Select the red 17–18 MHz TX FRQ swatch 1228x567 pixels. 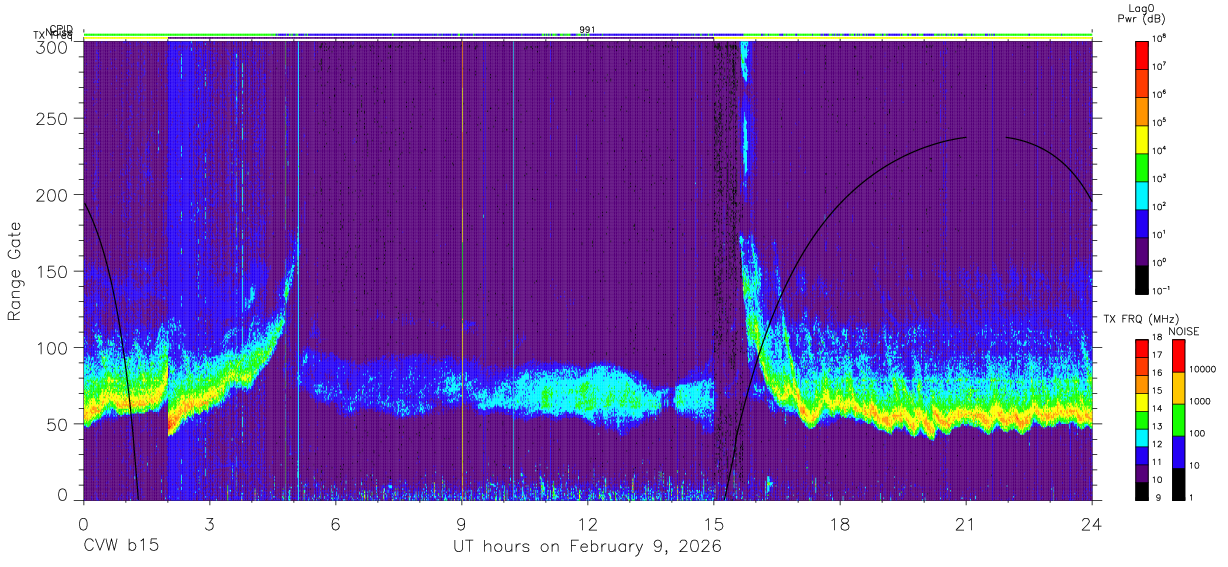pos(1142,349)
